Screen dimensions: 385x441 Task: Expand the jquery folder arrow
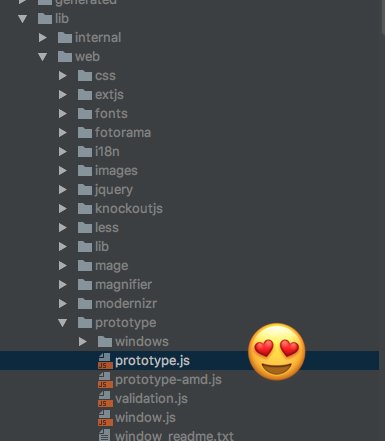[63, 190]
